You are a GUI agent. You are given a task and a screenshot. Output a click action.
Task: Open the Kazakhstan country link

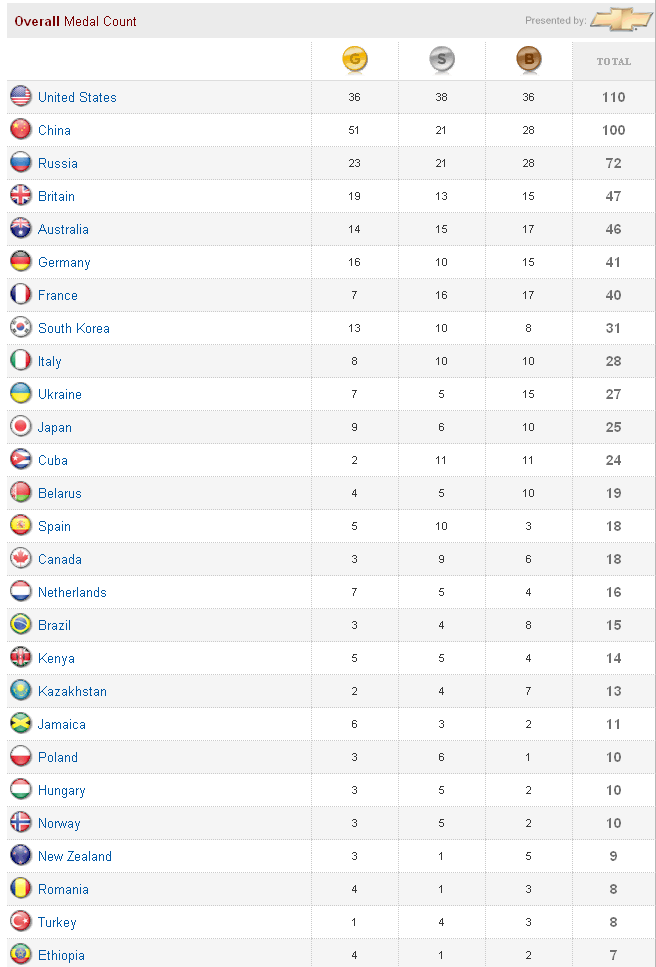coord(72,691)
